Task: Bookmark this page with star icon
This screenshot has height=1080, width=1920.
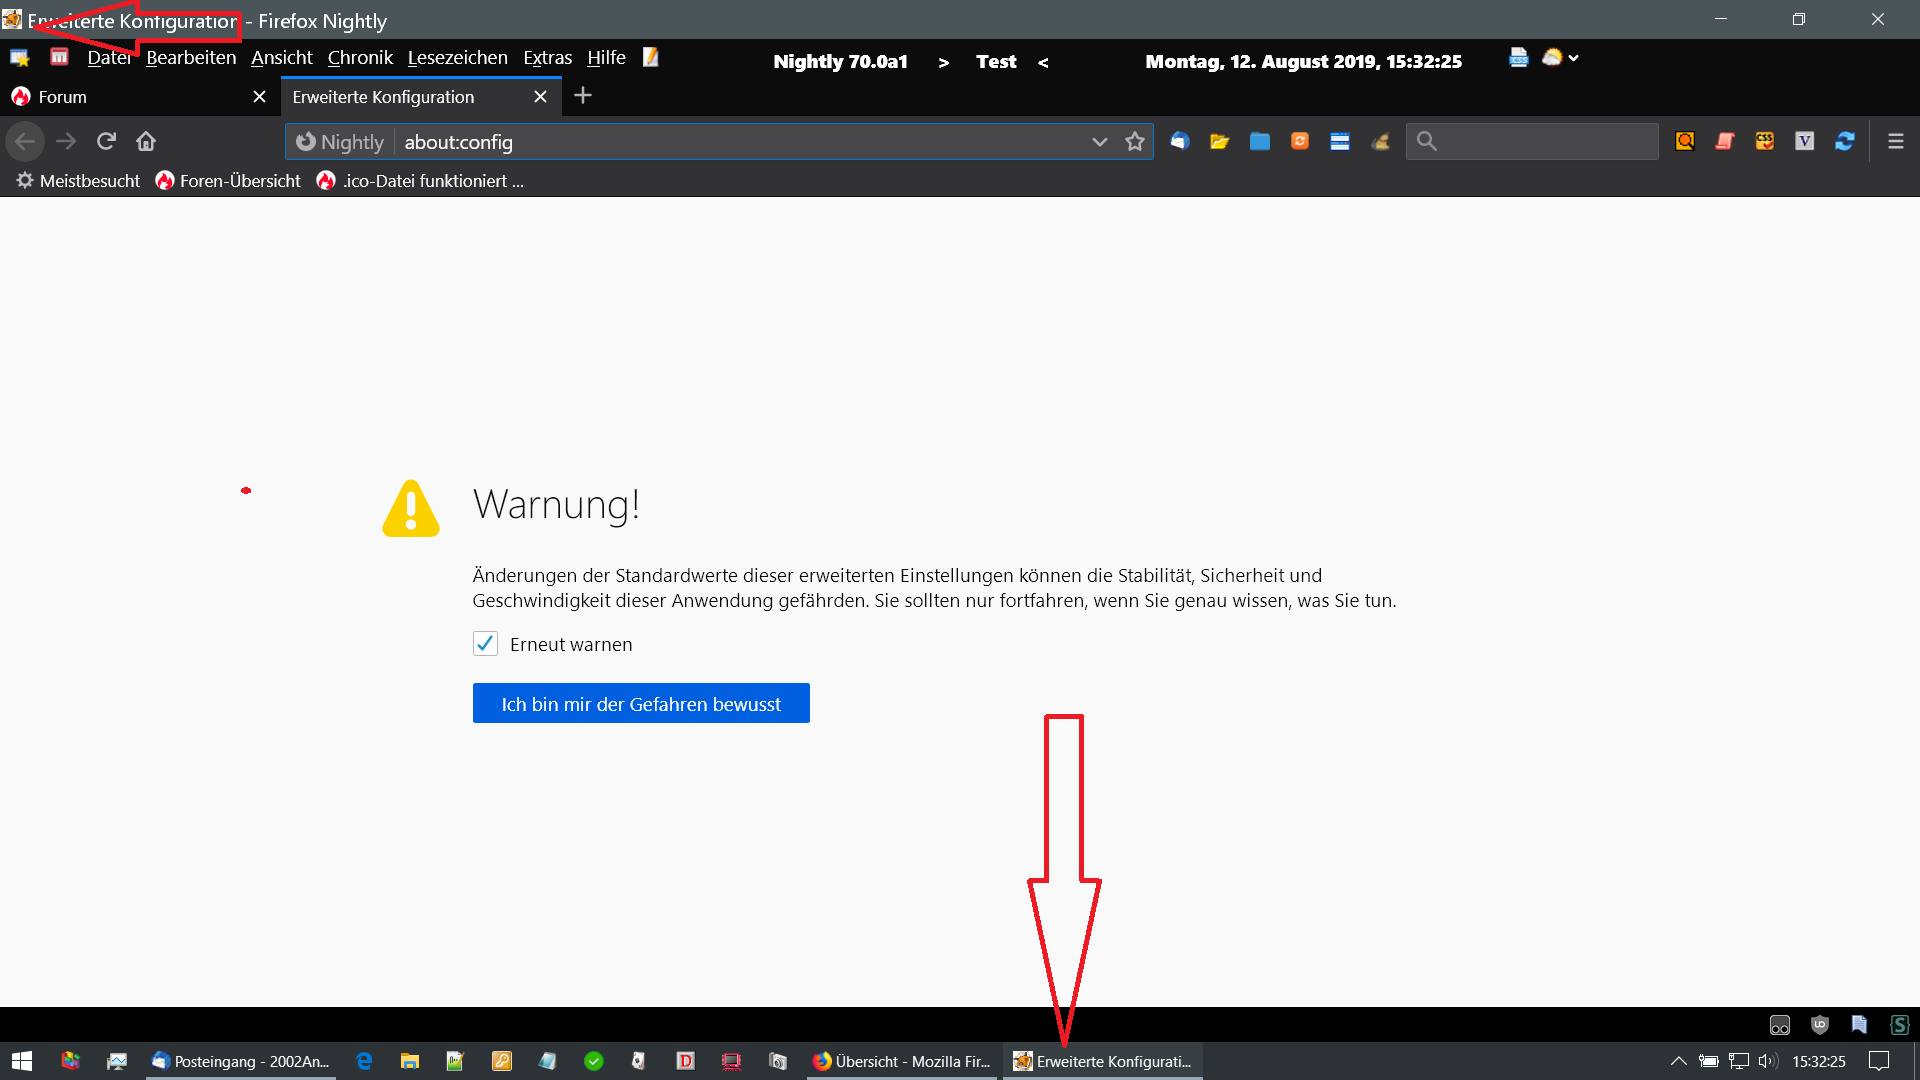Action: 1134,141
